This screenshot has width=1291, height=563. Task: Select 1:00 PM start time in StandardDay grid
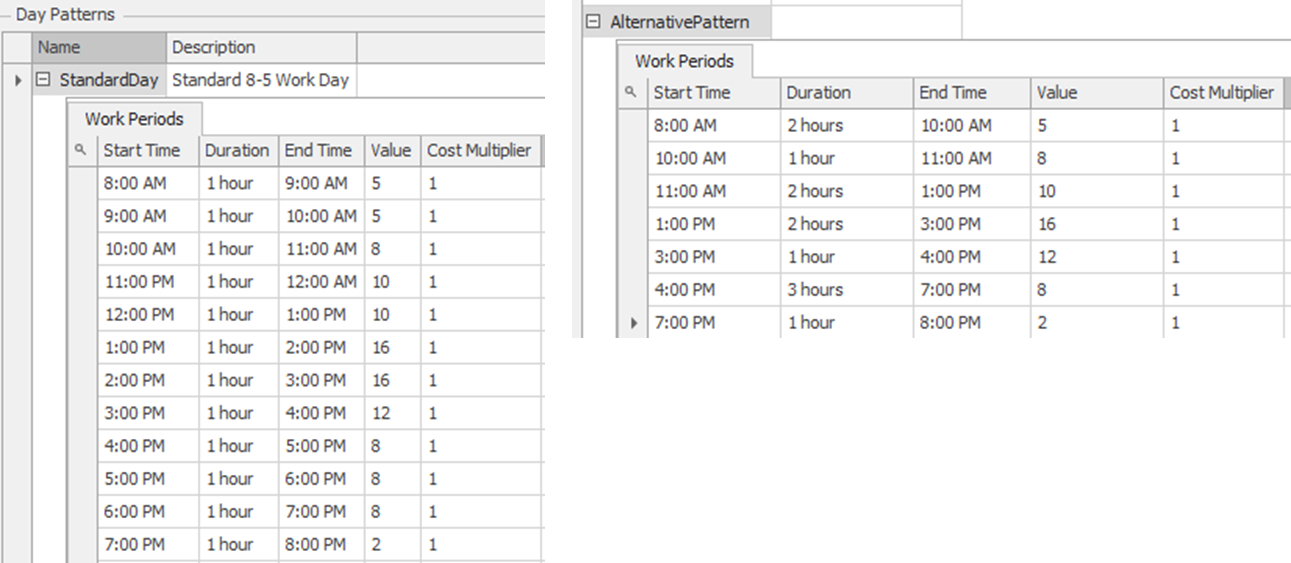(147, 348)
